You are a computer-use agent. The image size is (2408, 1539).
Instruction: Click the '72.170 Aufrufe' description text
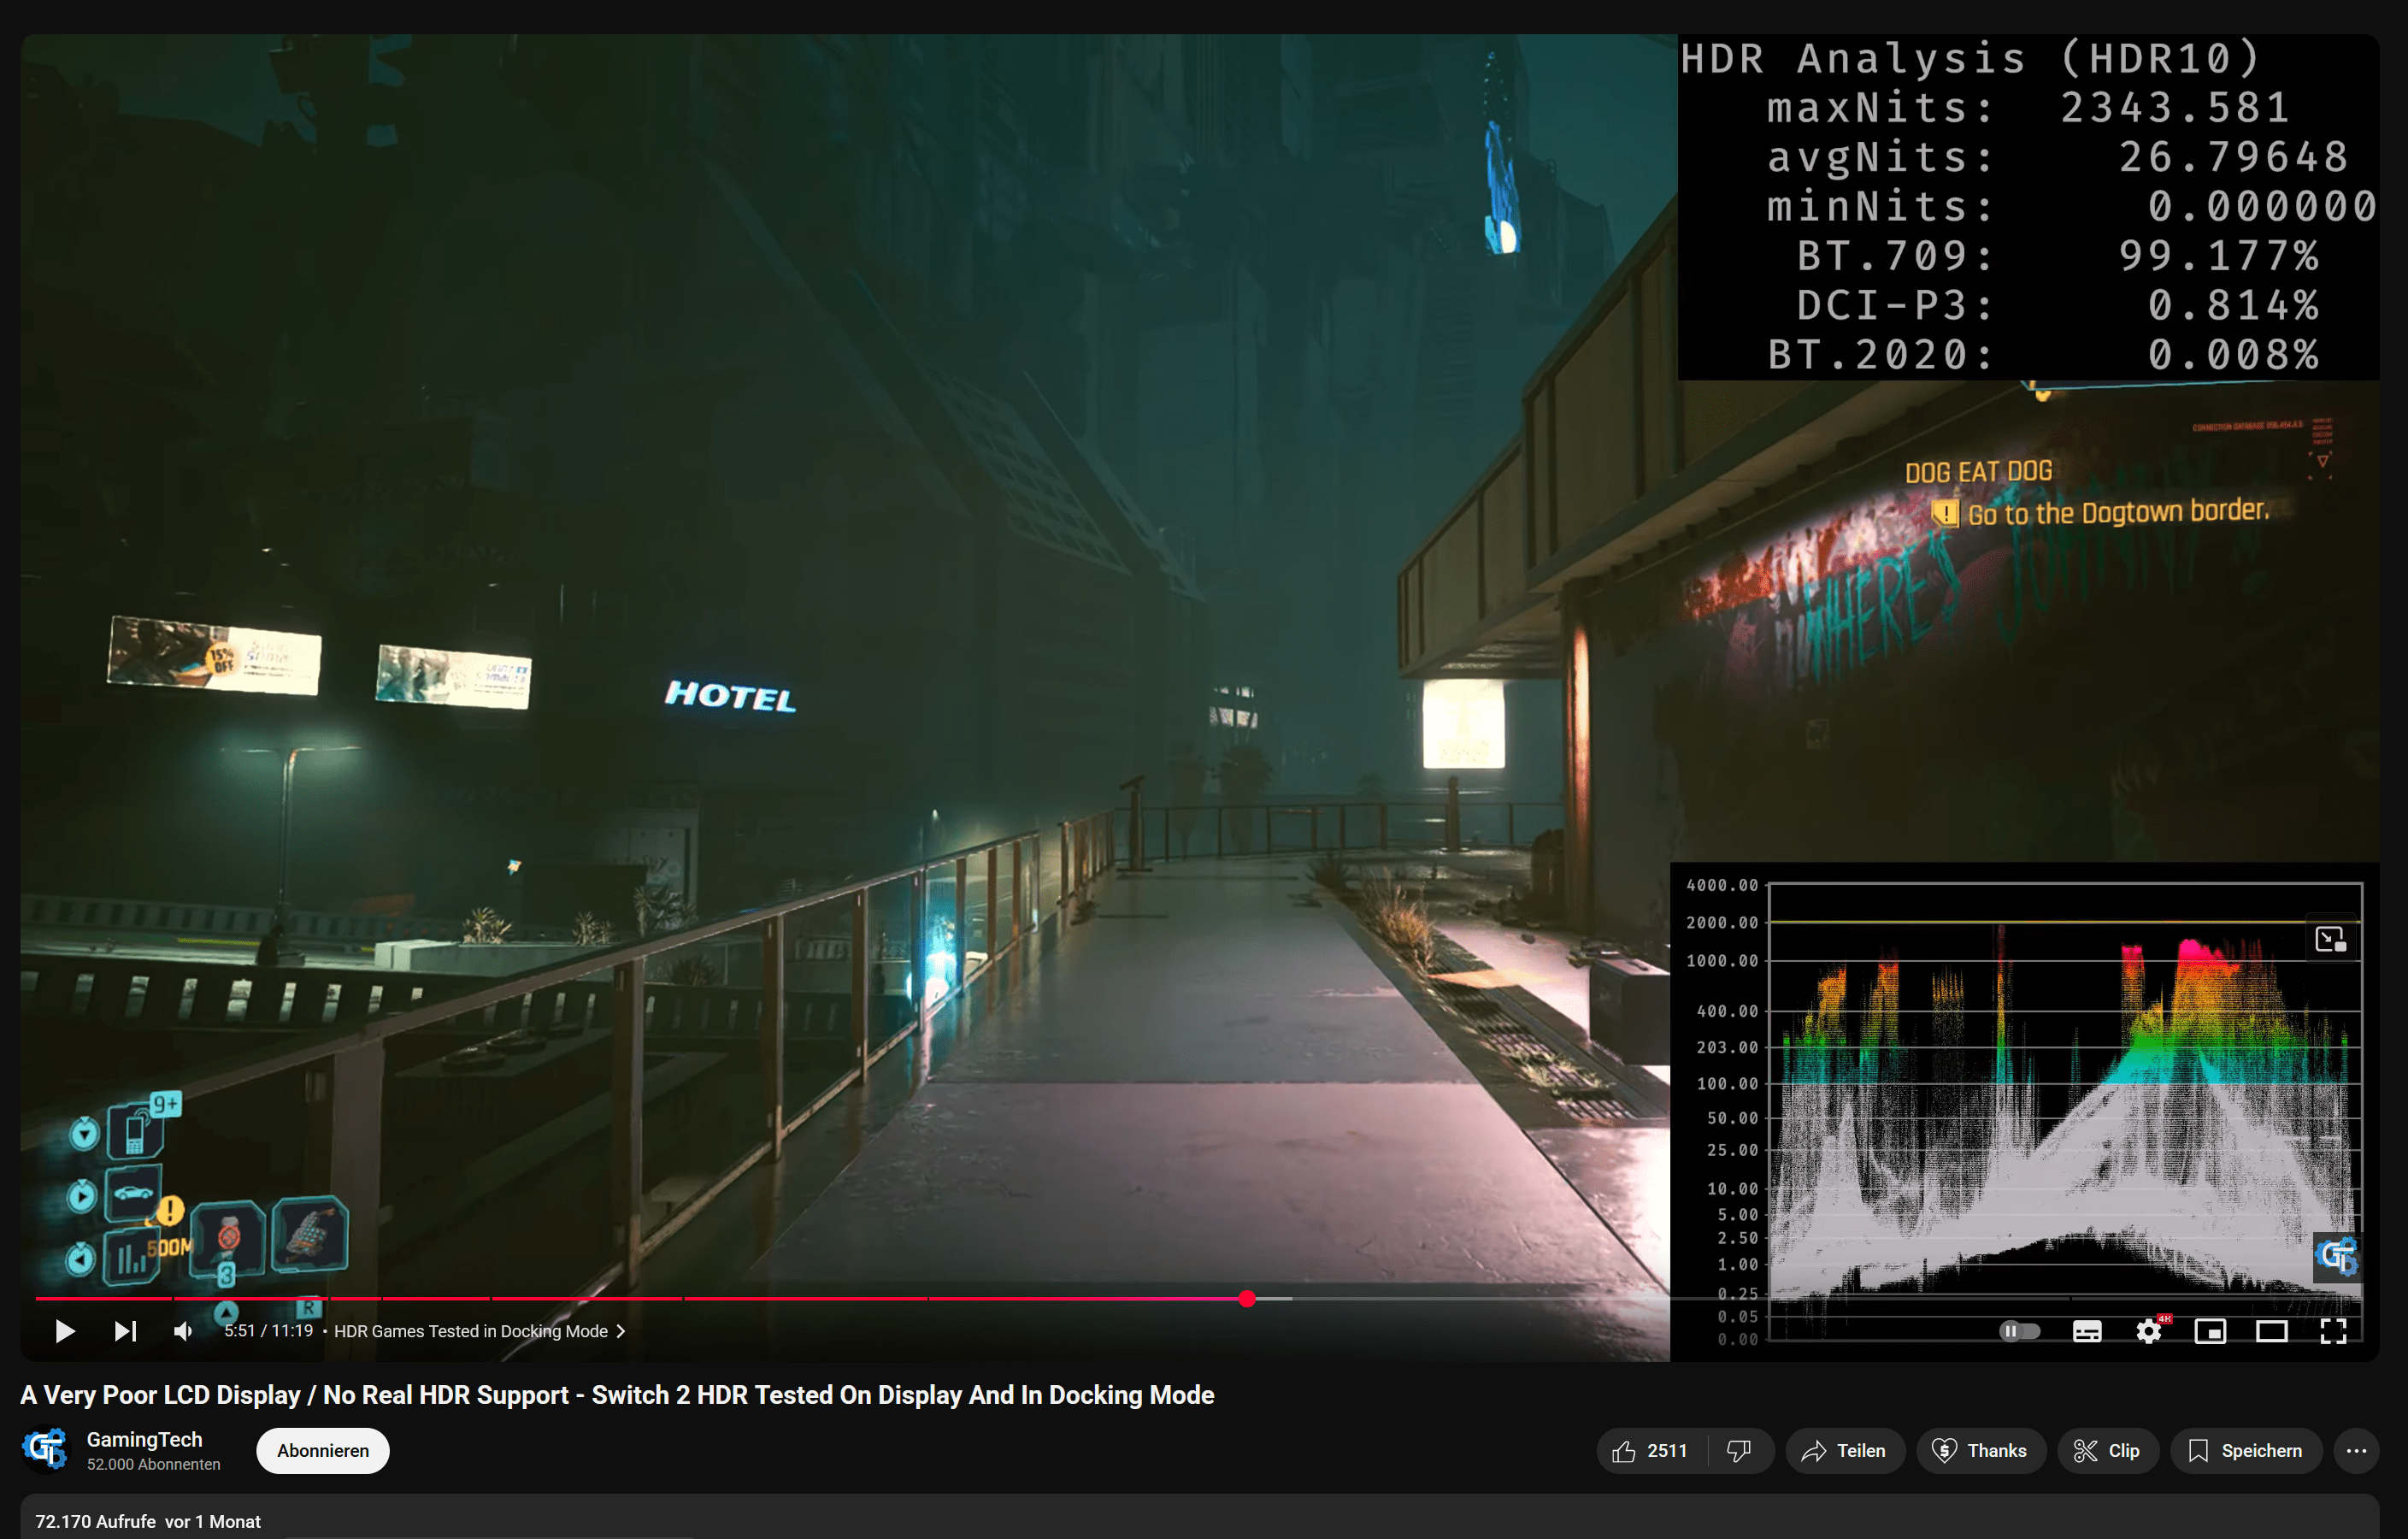coord(95,1521)
